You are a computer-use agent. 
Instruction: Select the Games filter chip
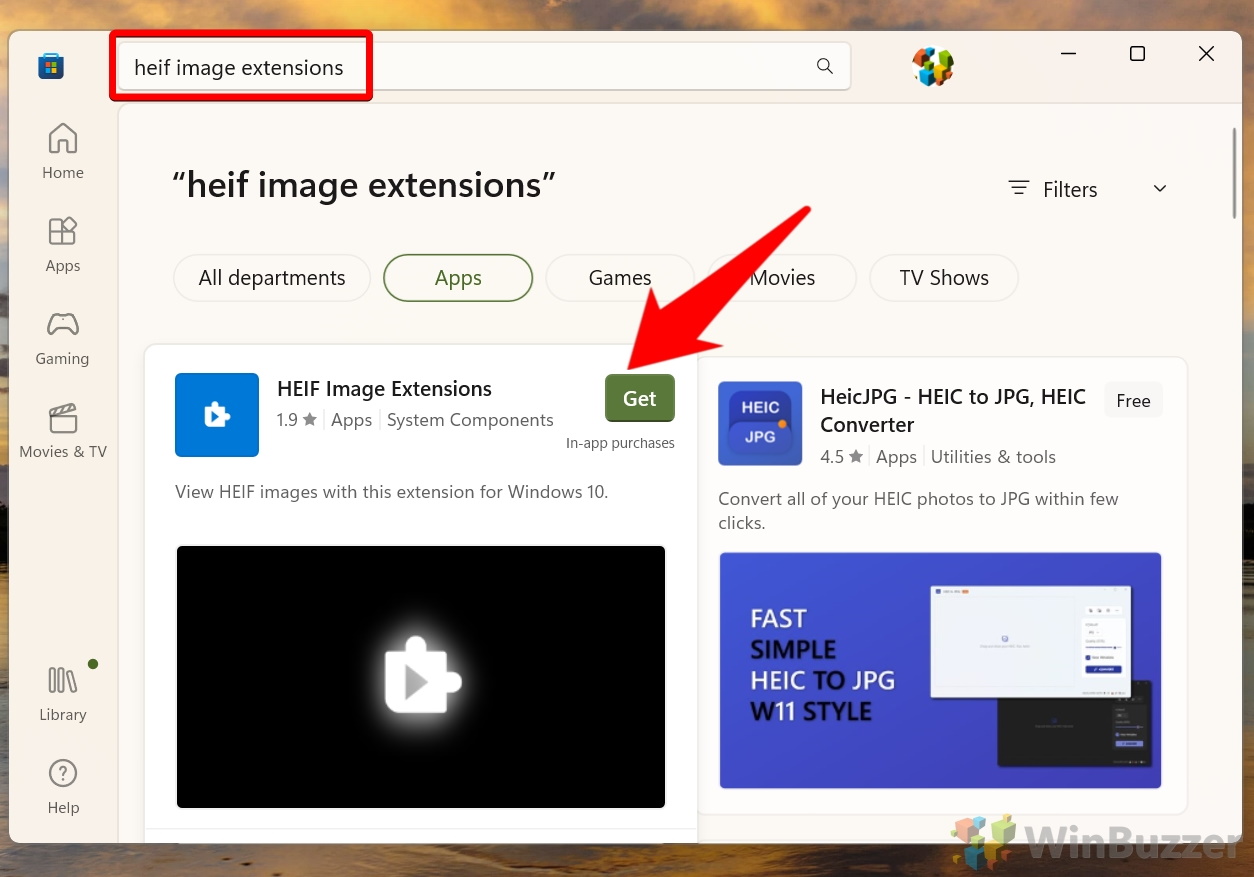pyautogui.click(x=620, y=278)
